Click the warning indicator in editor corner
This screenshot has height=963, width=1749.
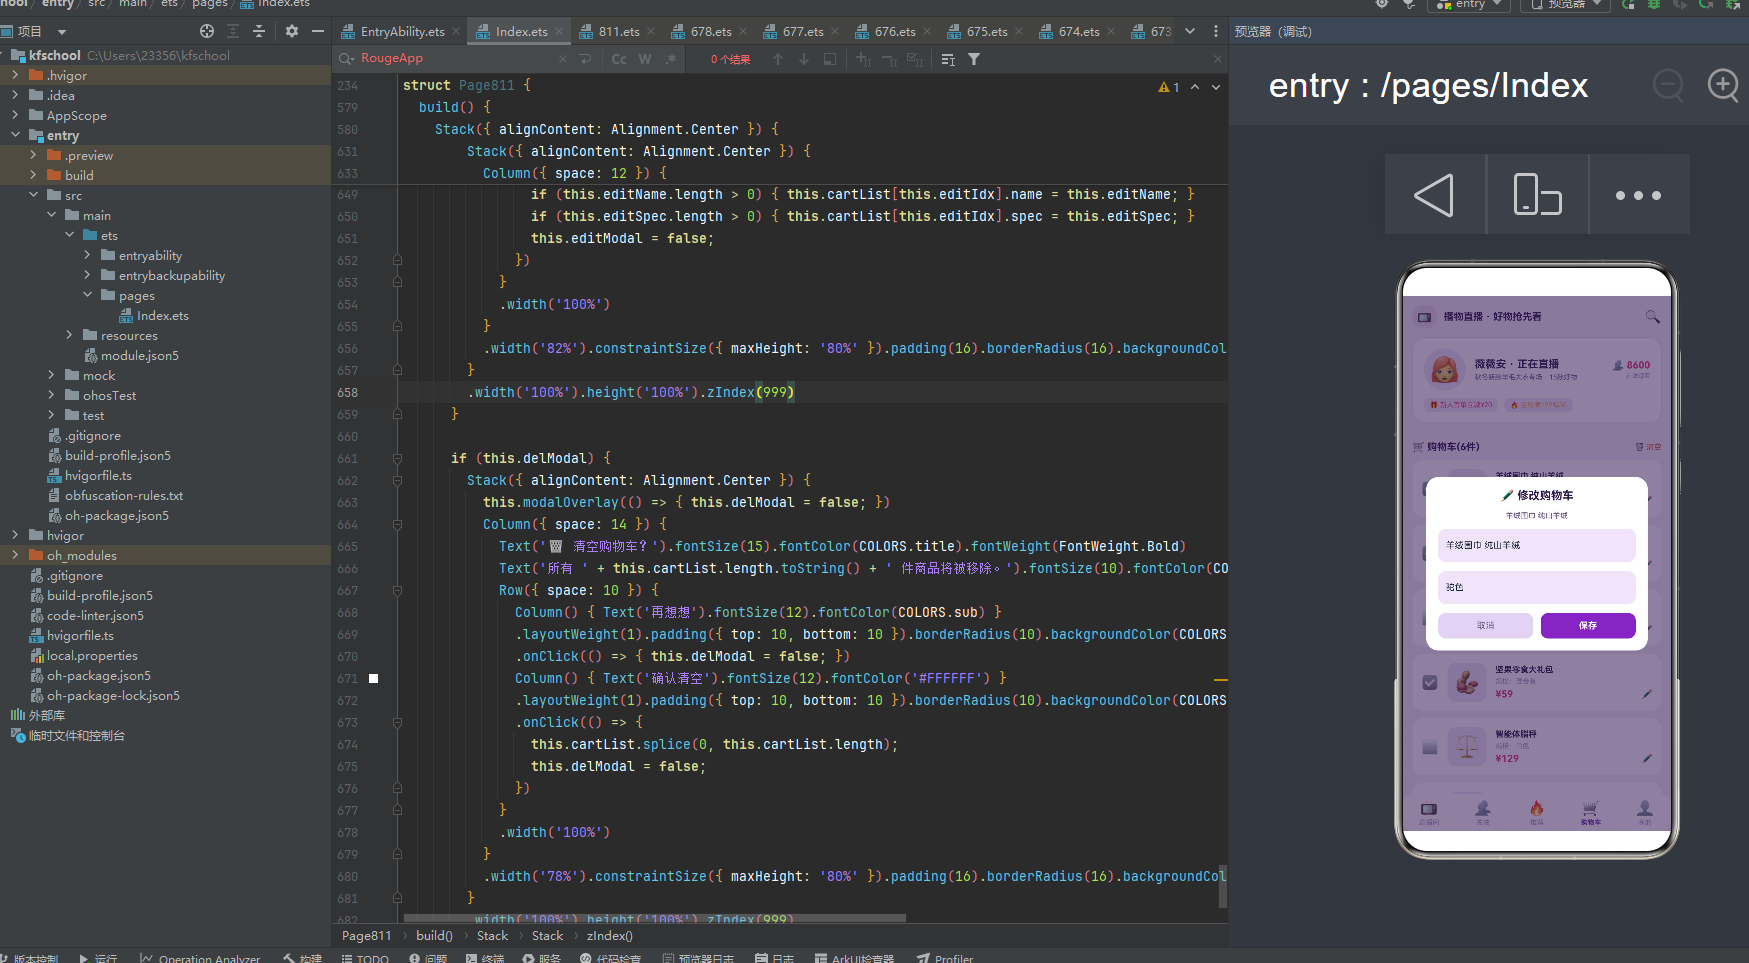[x=1169, y=87]
